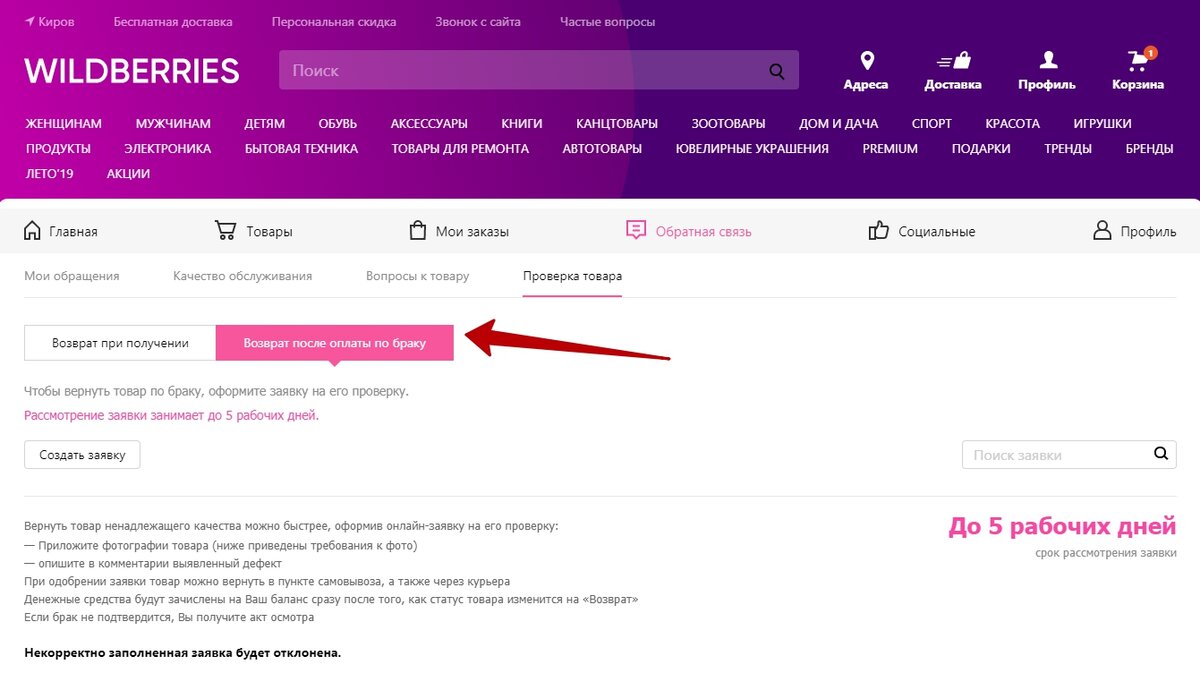This screenshot has width=1200, height=673.
Task: Open the ЮВЕЛИРНЫЕ УКРАШЕНИЯ category menu
Action: coord(752,149)
